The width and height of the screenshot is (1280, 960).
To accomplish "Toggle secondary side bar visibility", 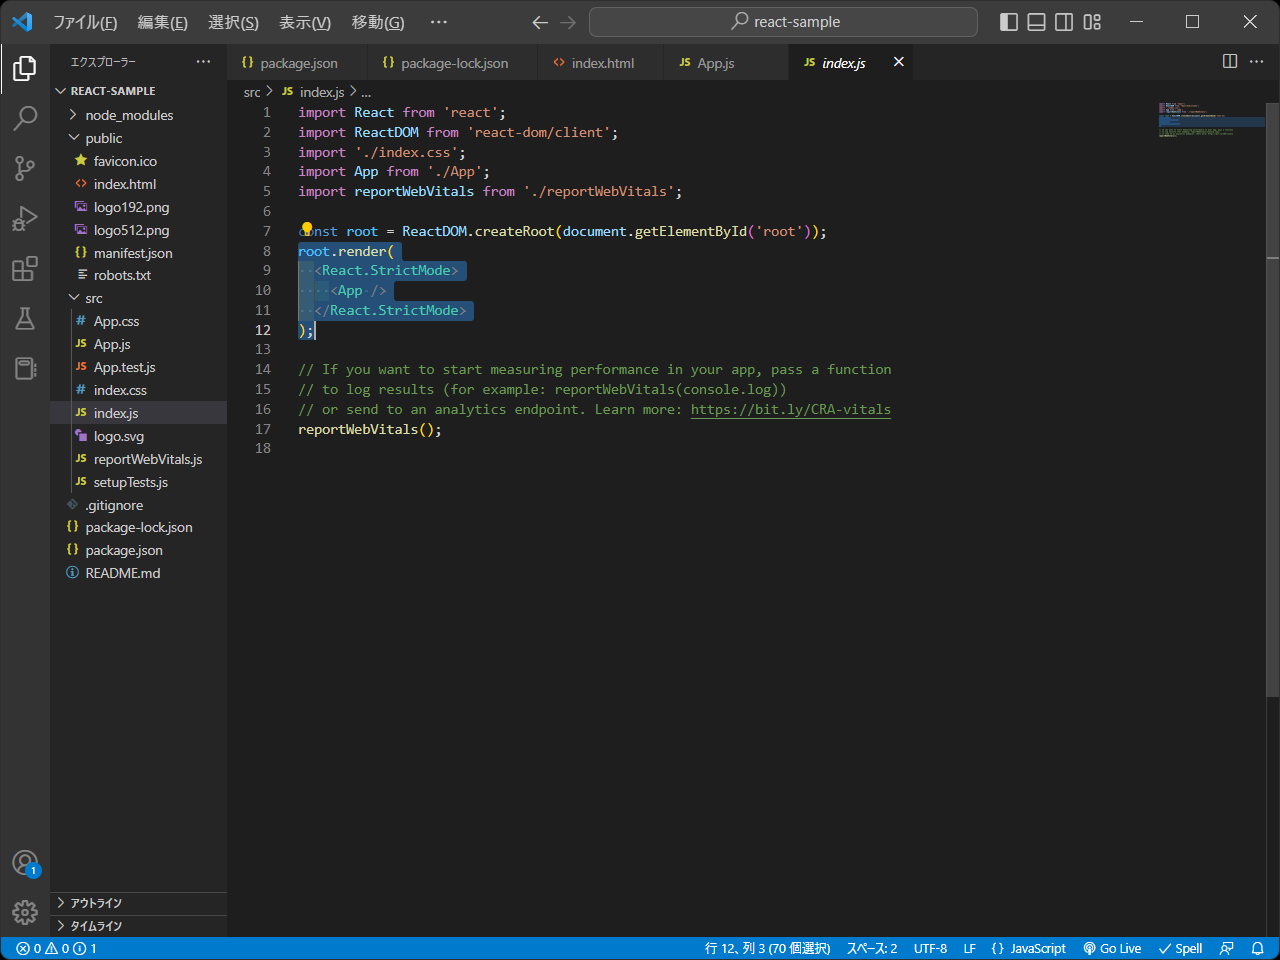I will [x=1065, y=22].
